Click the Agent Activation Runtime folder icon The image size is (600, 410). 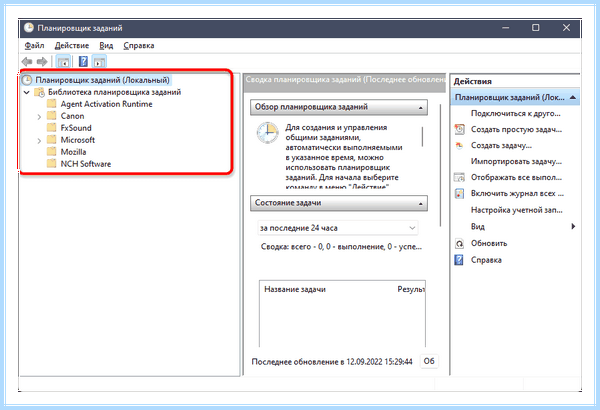tap(51, 104)
